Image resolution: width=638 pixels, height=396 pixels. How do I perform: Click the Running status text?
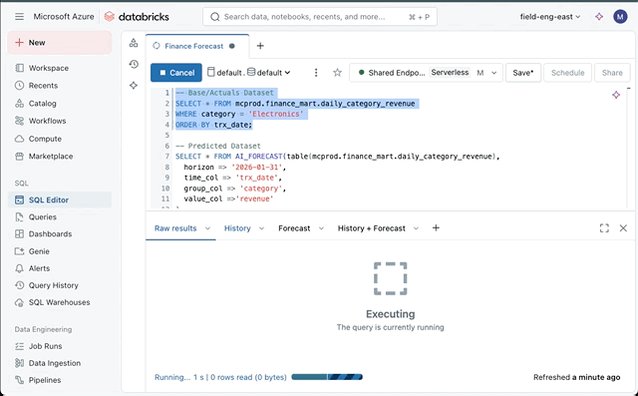pyautogui.click(x=220, y=377)
